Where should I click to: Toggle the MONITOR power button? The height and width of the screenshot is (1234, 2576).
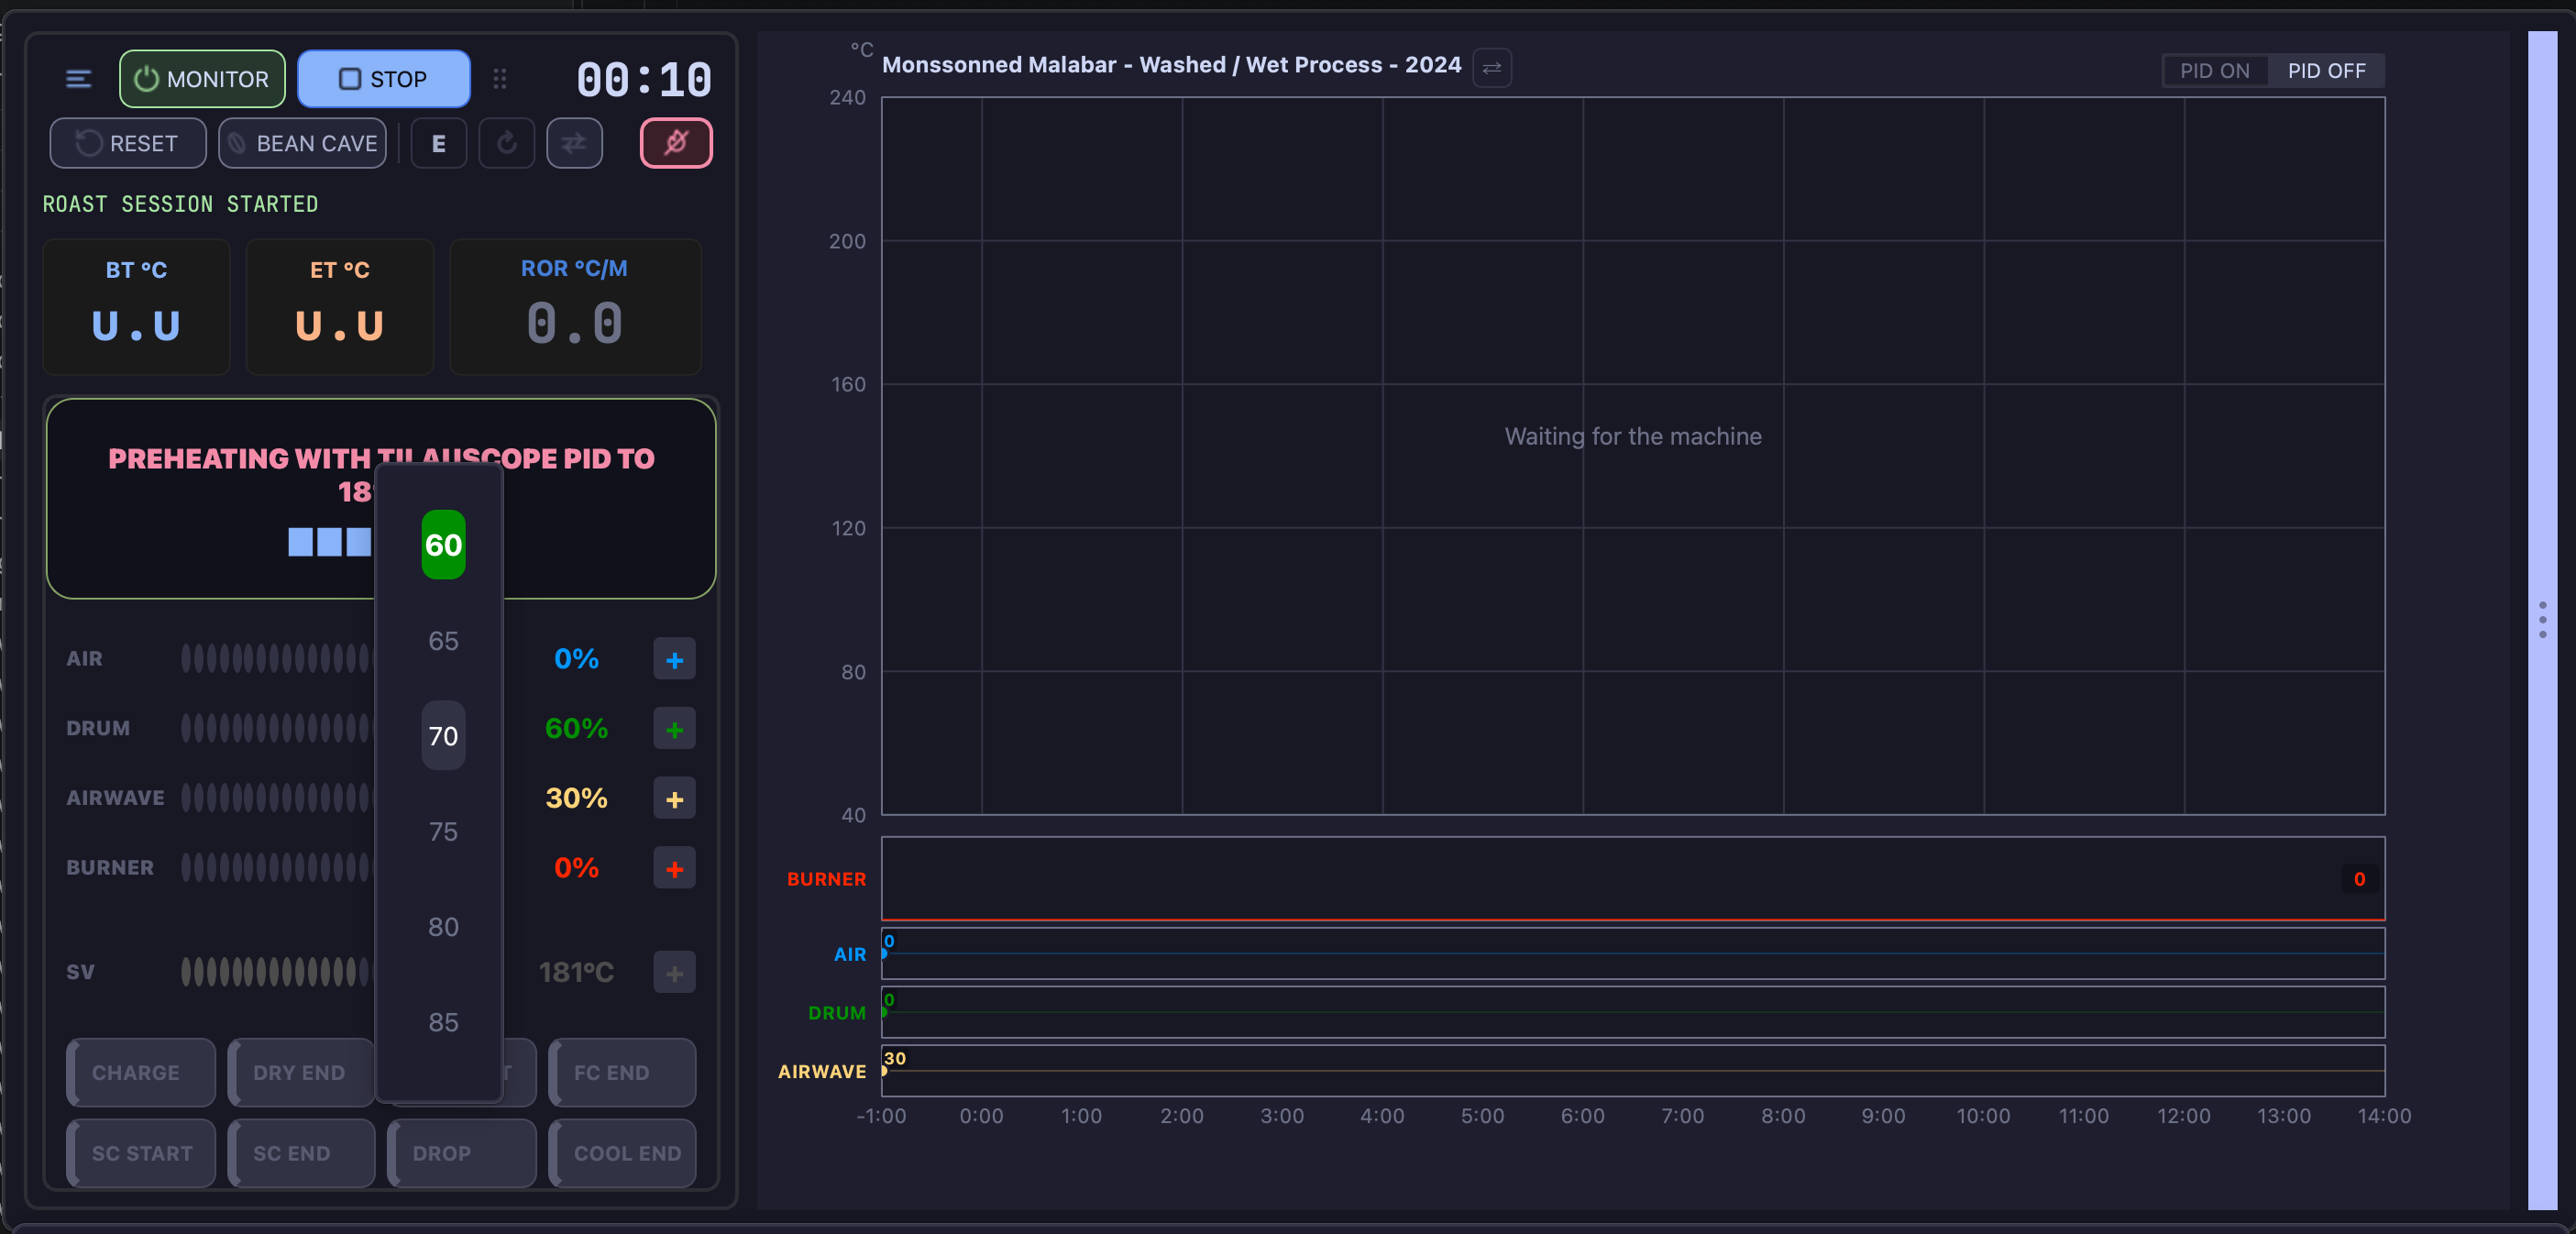pyautogui.click(x=202, y=79)
